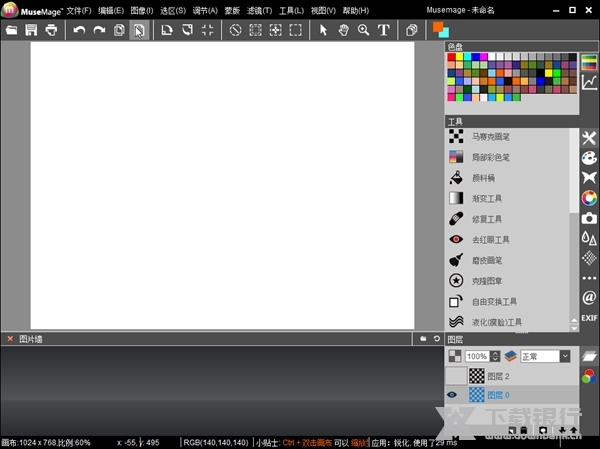This screenshot has width=600, height=449.
Task: Click the Undo arrow in toolbar
Action: click(79, 30)
